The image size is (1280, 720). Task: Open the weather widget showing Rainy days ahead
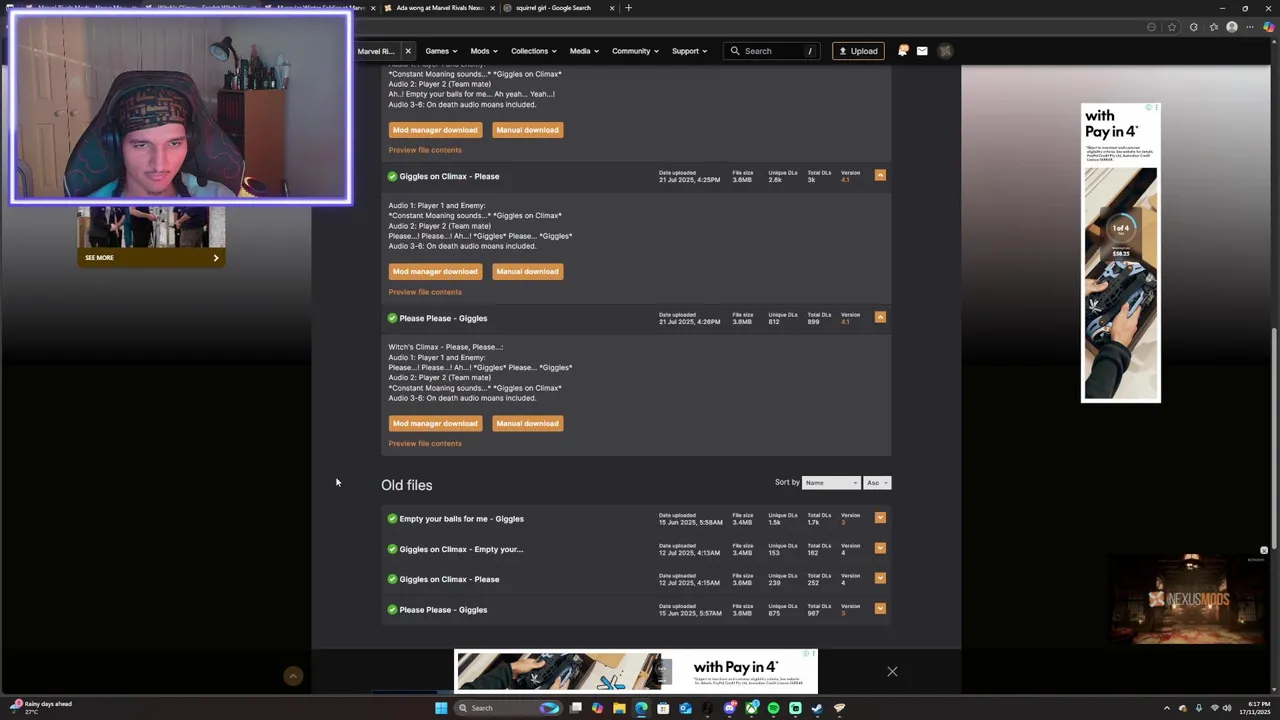42,707
